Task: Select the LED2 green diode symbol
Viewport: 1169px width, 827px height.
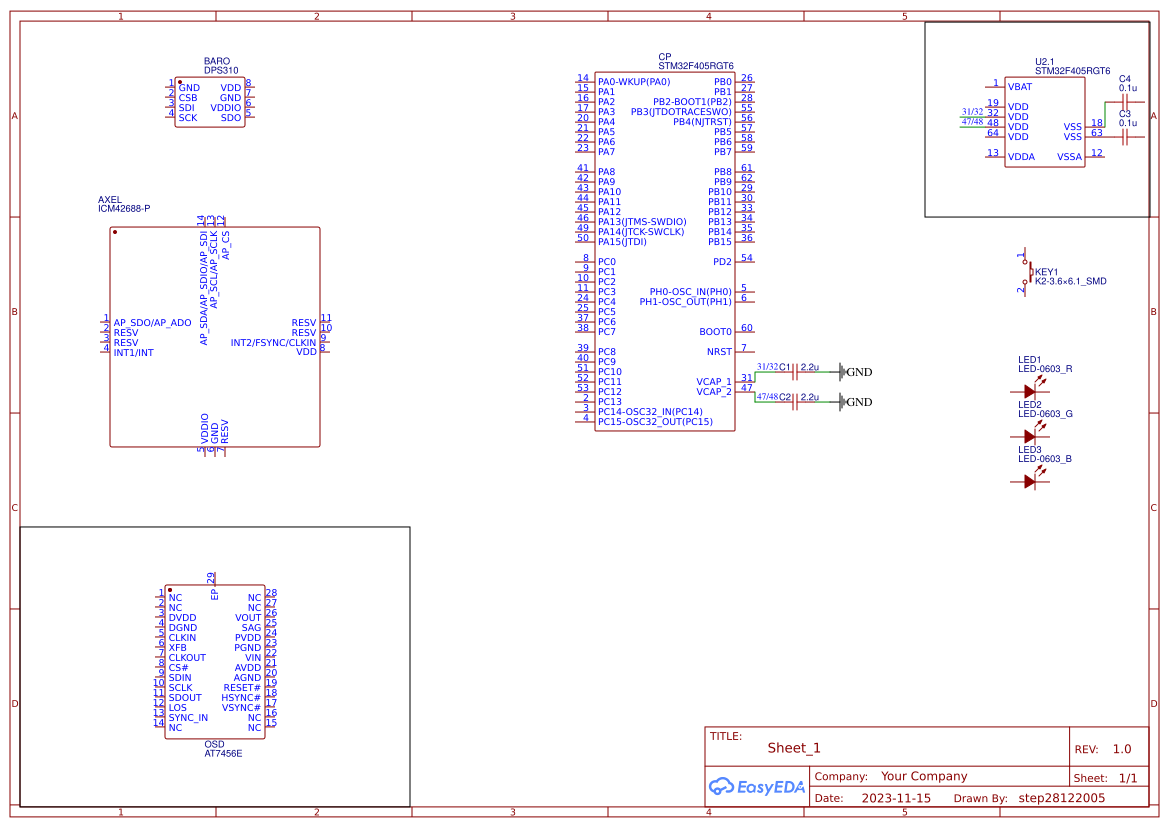Action: 1030,436
